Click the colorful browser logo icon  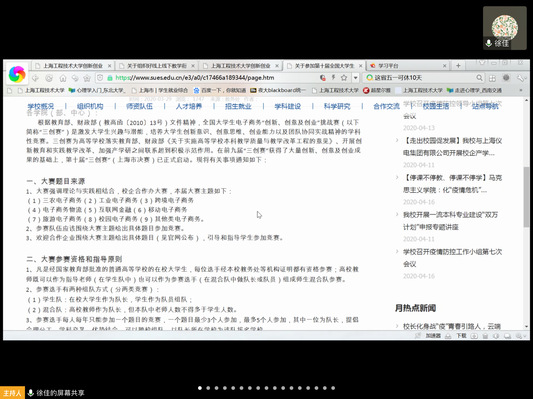pos(17,74)
